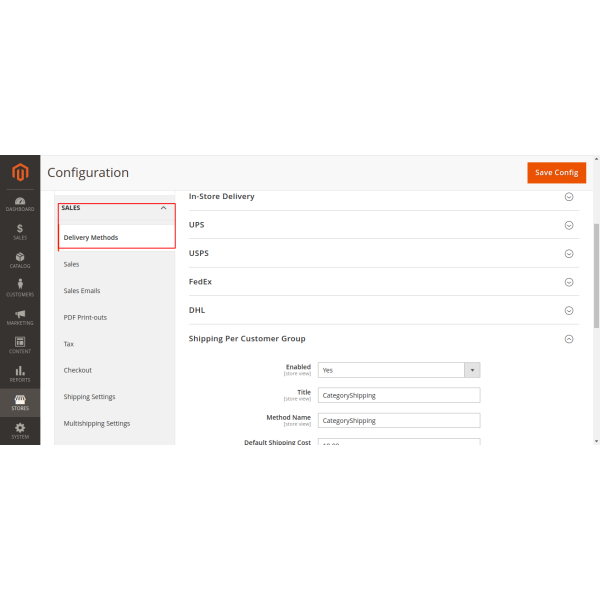This screenshot has height=600, width=600.
Task: Collapse the Shipping Per Customer Group section
Action: (569, 339)
